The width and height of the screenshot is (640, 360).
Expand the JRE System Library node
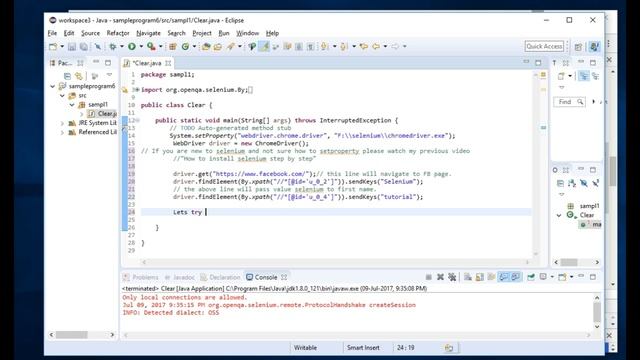point(62,123)
